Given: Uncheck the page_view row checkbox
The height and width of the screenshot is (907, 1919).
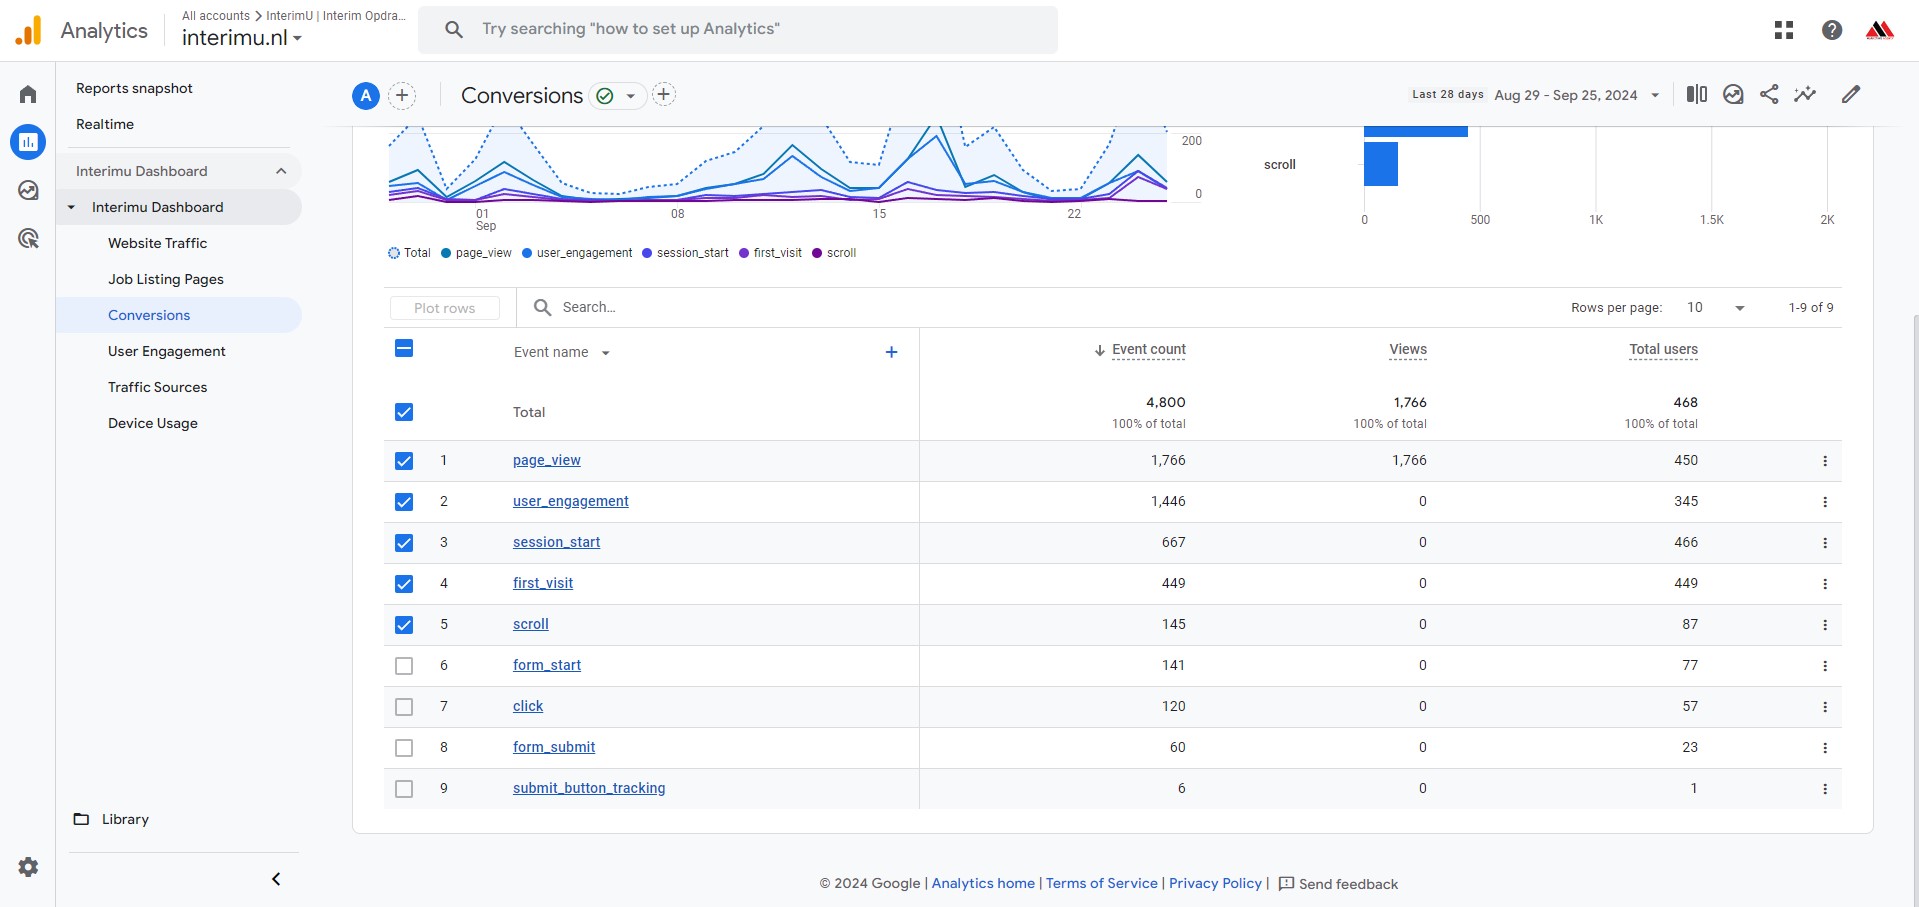Looking at the screenshot, I should coord(404,461).
